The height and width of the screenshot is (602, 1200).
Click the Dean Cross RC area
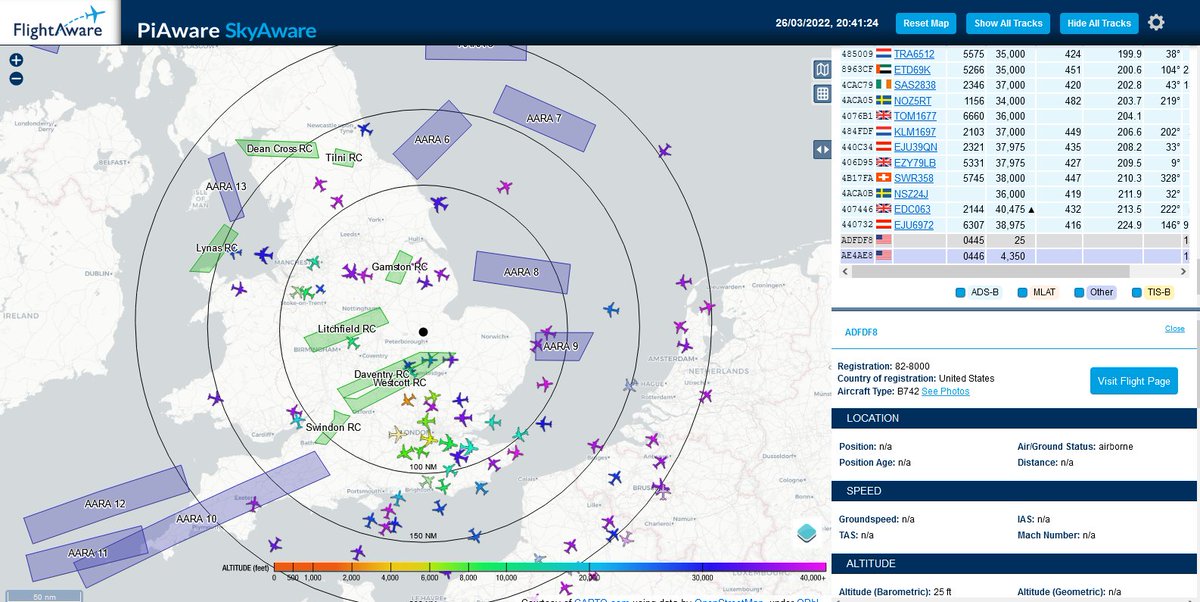point(279,149)
